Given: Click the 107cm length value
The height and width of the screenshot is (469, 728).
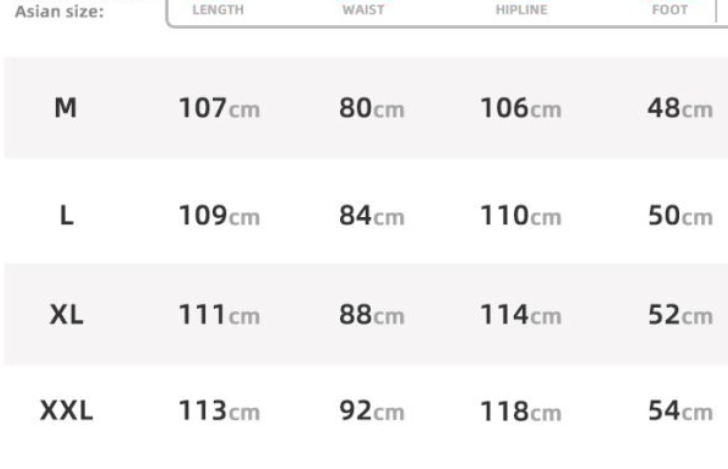Looking at the screenshot, I should [x=219, y=109].
